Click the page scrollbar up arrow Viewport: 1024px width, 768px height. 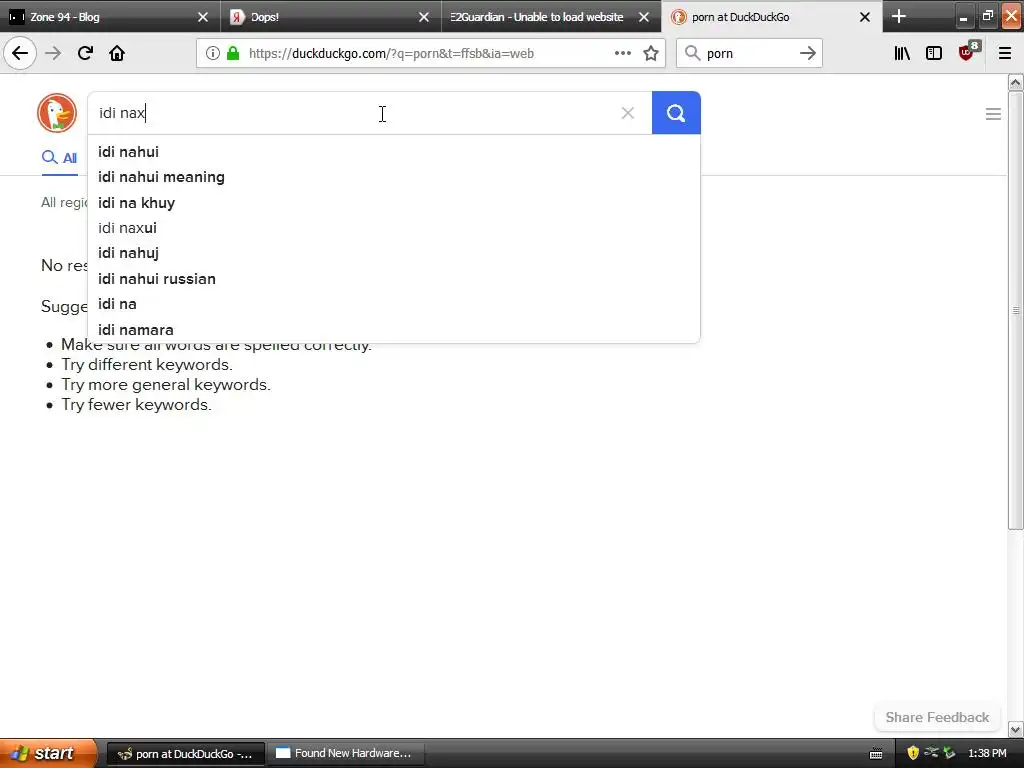click(x=1016, y=82)
